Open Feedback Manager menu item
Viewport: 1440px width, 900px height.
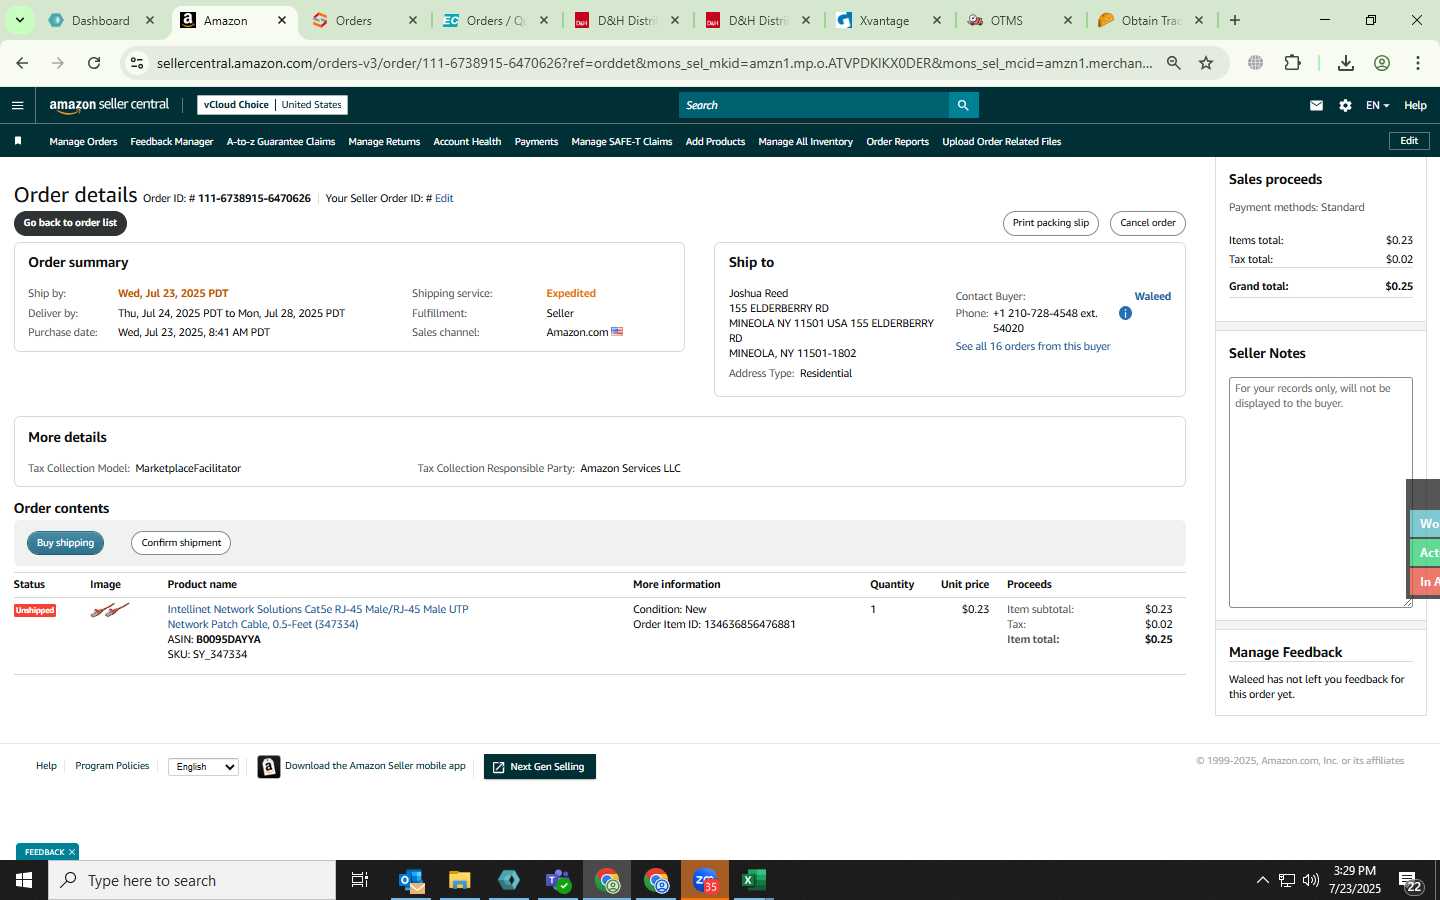coord(171,142)
